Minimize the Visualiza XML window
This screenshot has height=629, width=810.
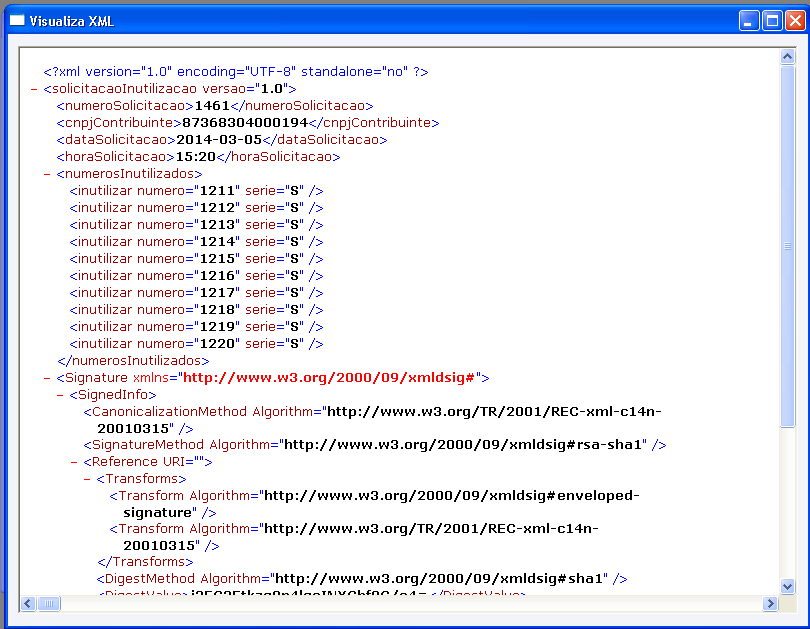pos(749,21)
